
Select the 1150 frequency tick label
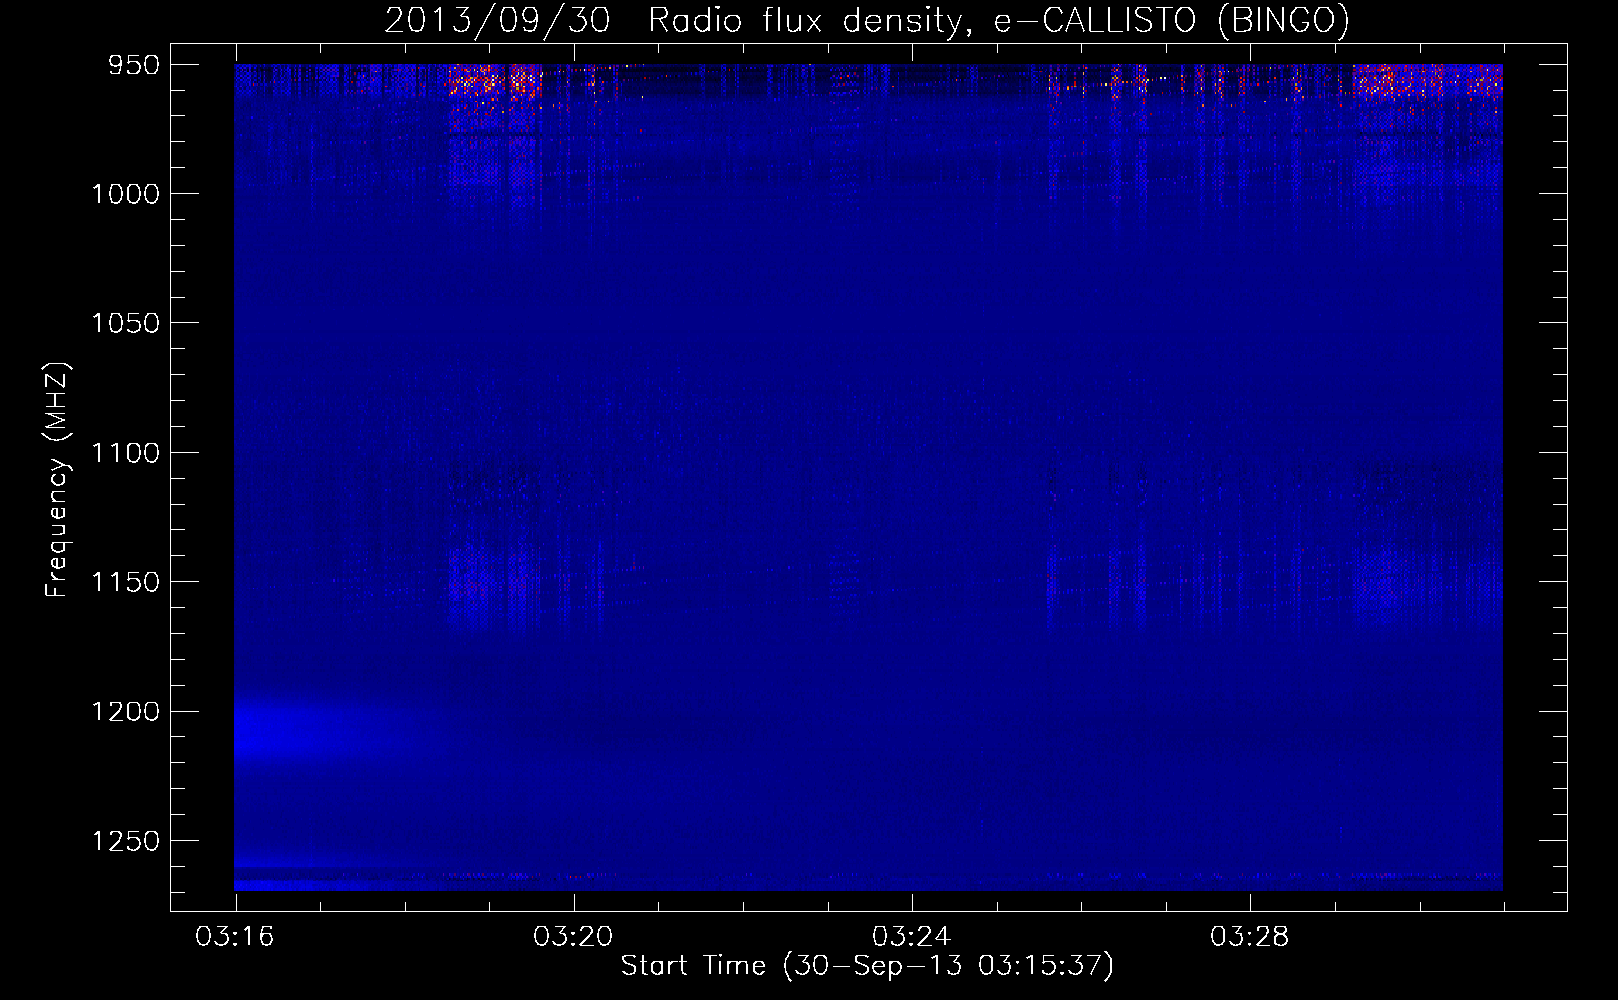point(125,582)
